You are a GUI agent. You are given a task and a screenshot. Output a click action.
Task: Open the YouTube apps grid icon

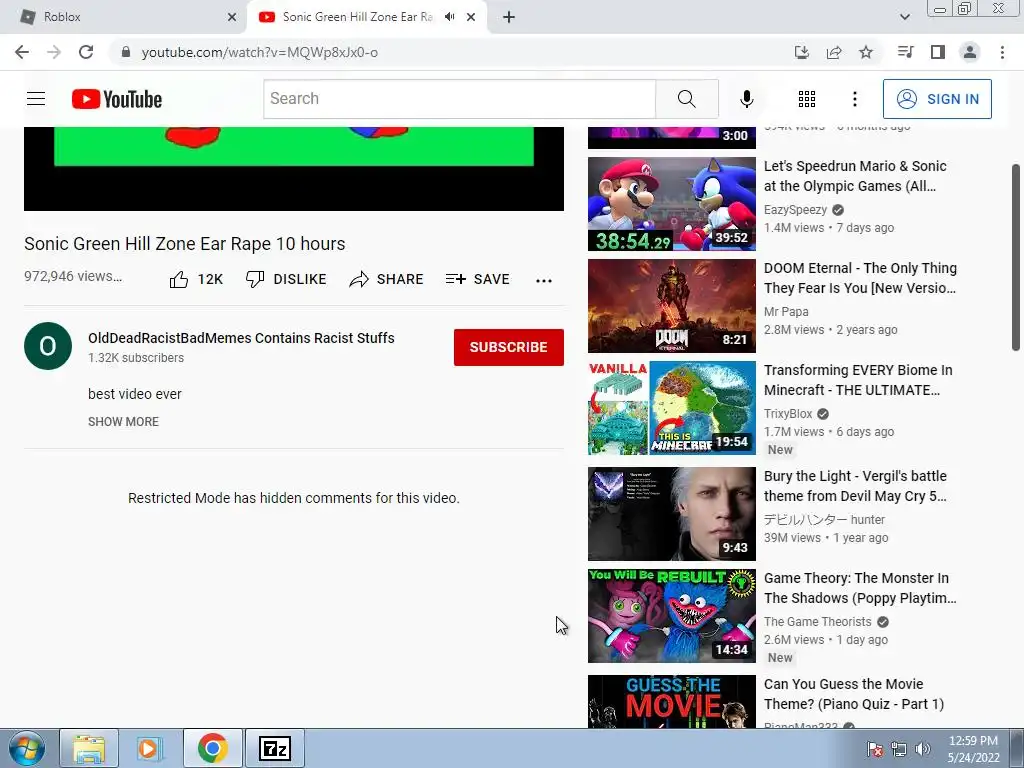tap(807, 99)
